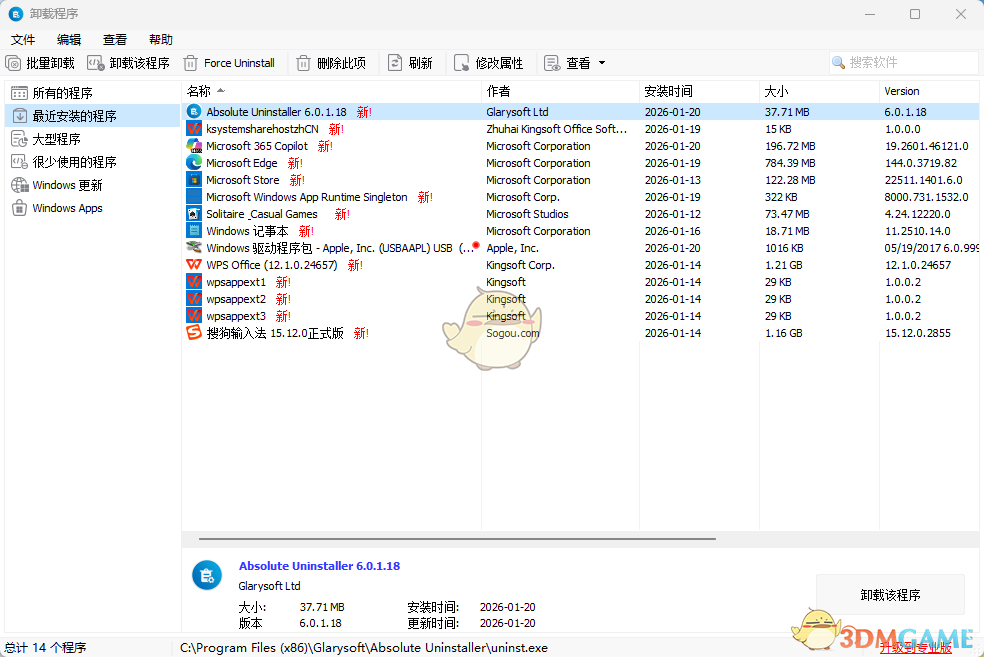
Task: Click the sort arrow on 名称 column
Action: (x=222, y=90)
